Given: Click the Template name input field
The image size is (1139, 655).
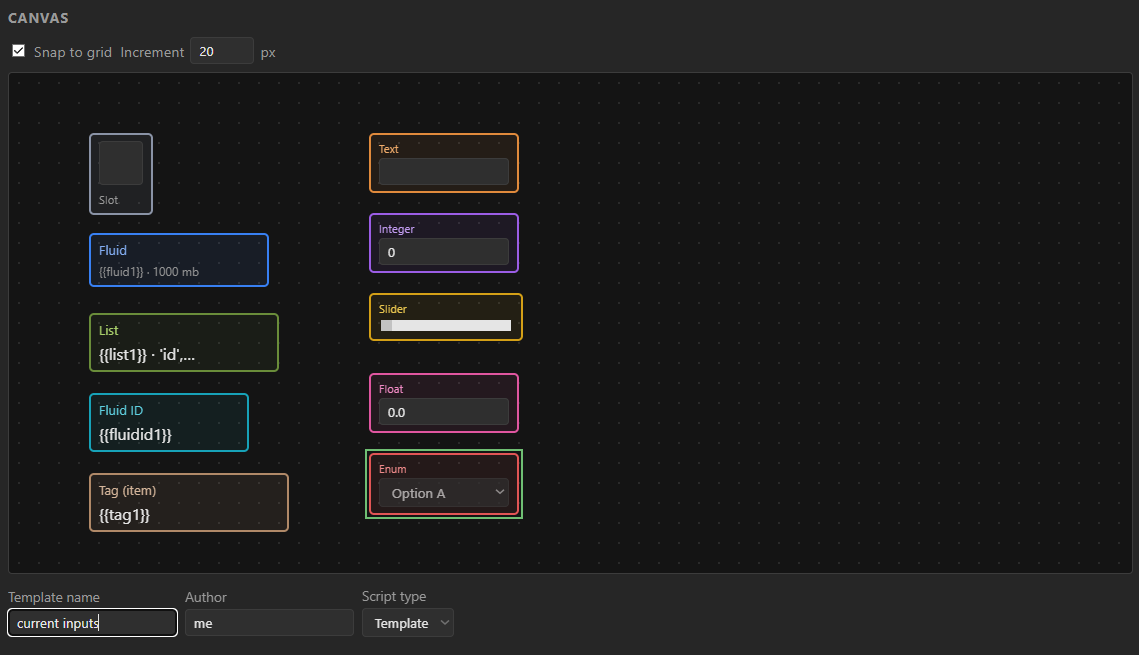Looking at the screenshot, I should pyautogui.click(x=92, y=623).
